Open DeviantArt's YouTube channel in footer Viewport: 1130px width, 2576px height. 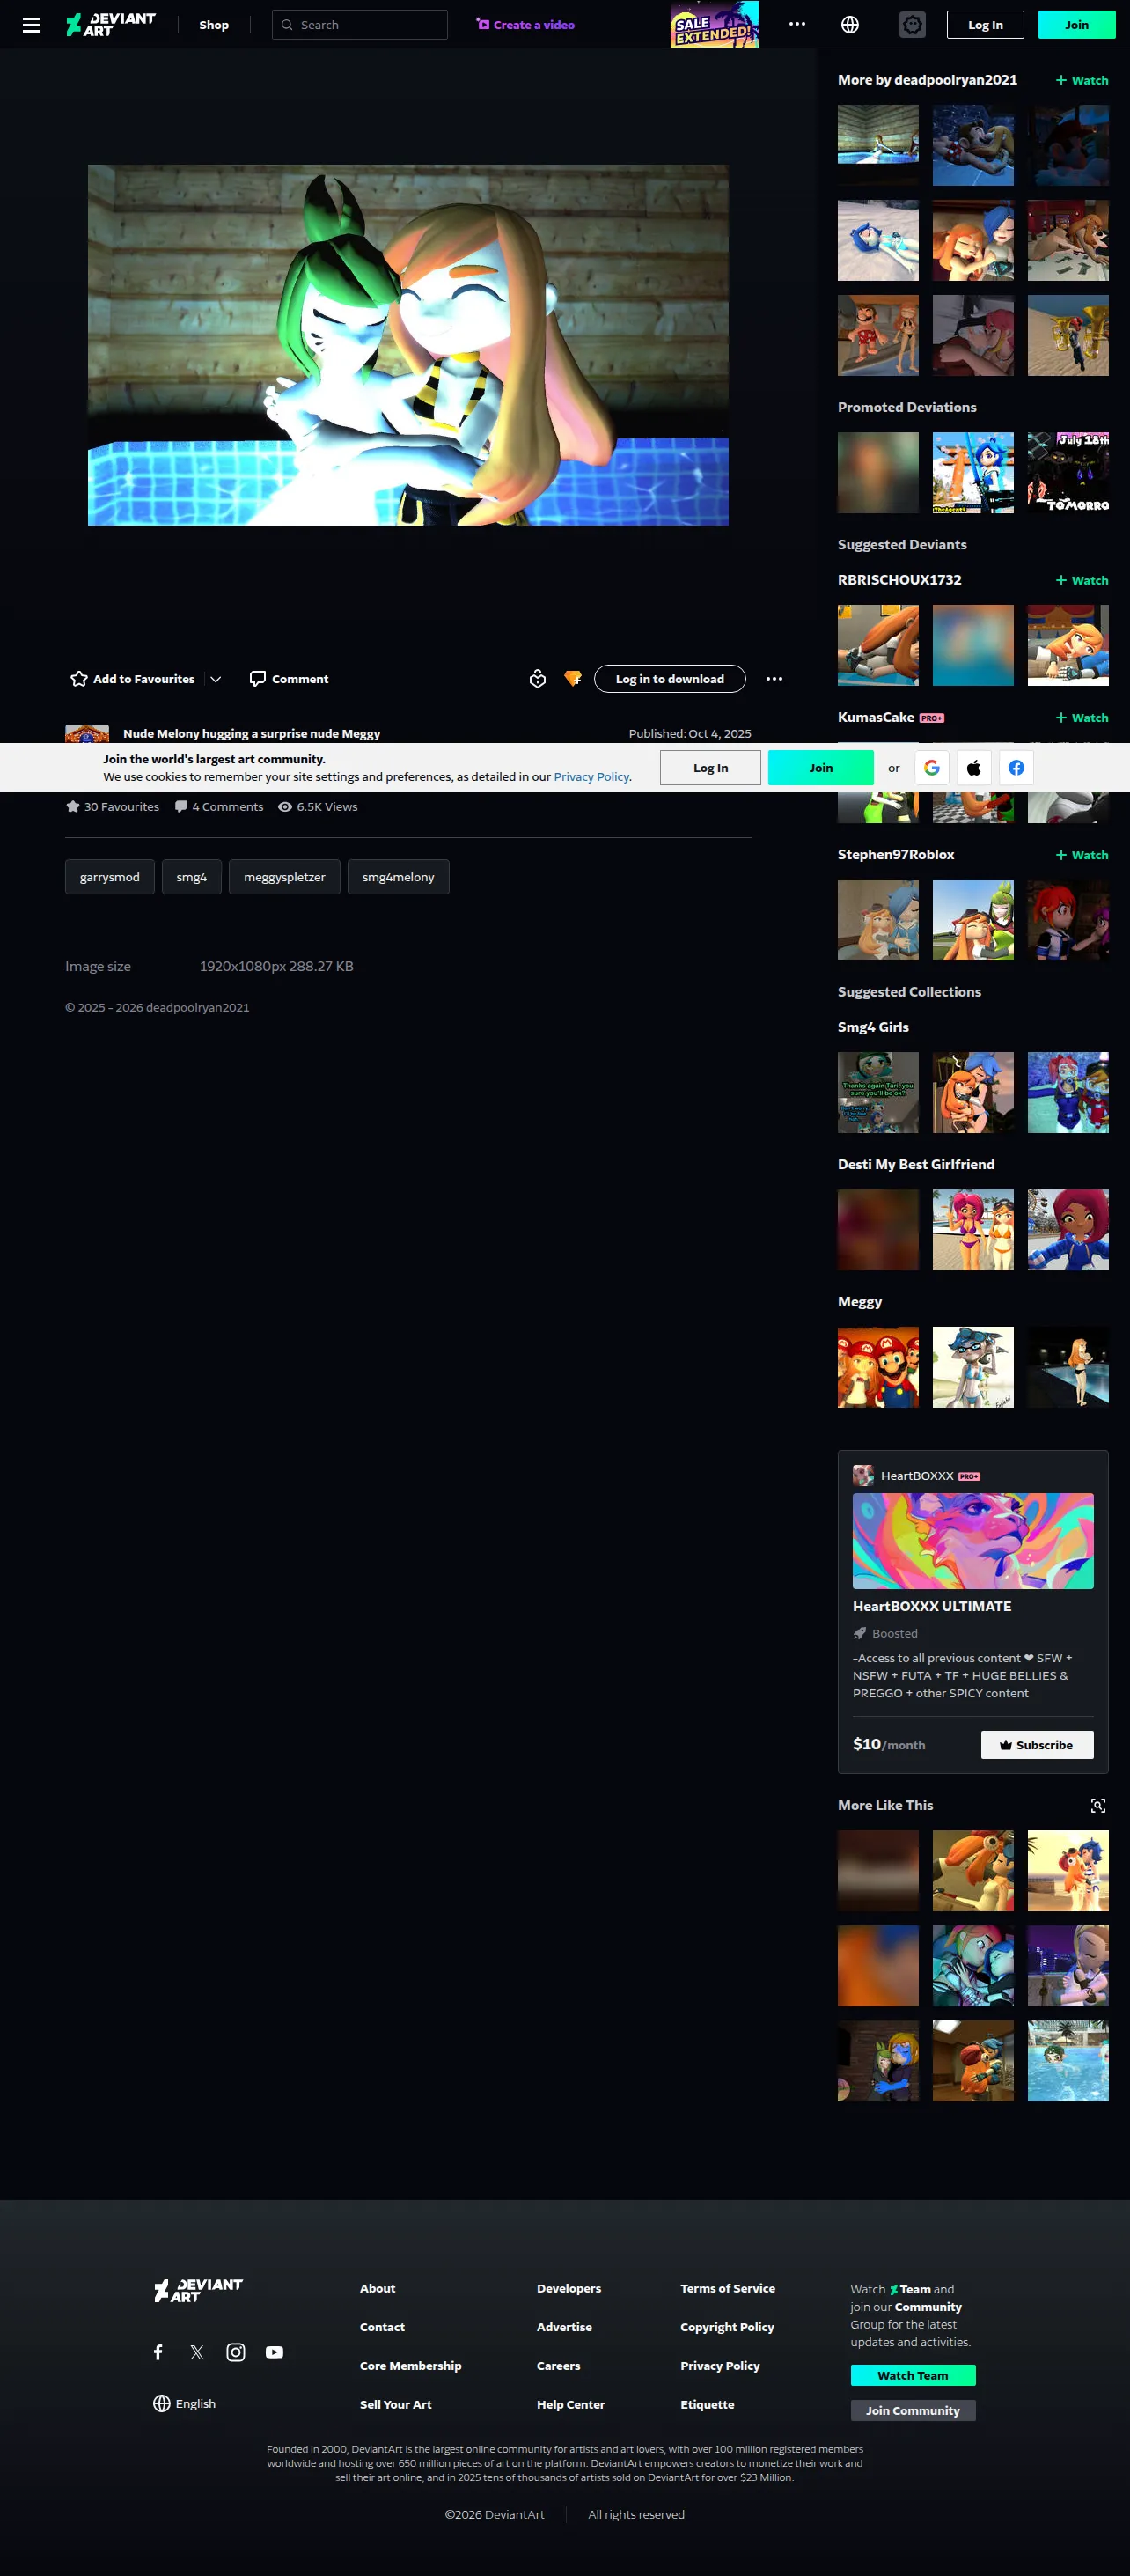coord(274,2352)
